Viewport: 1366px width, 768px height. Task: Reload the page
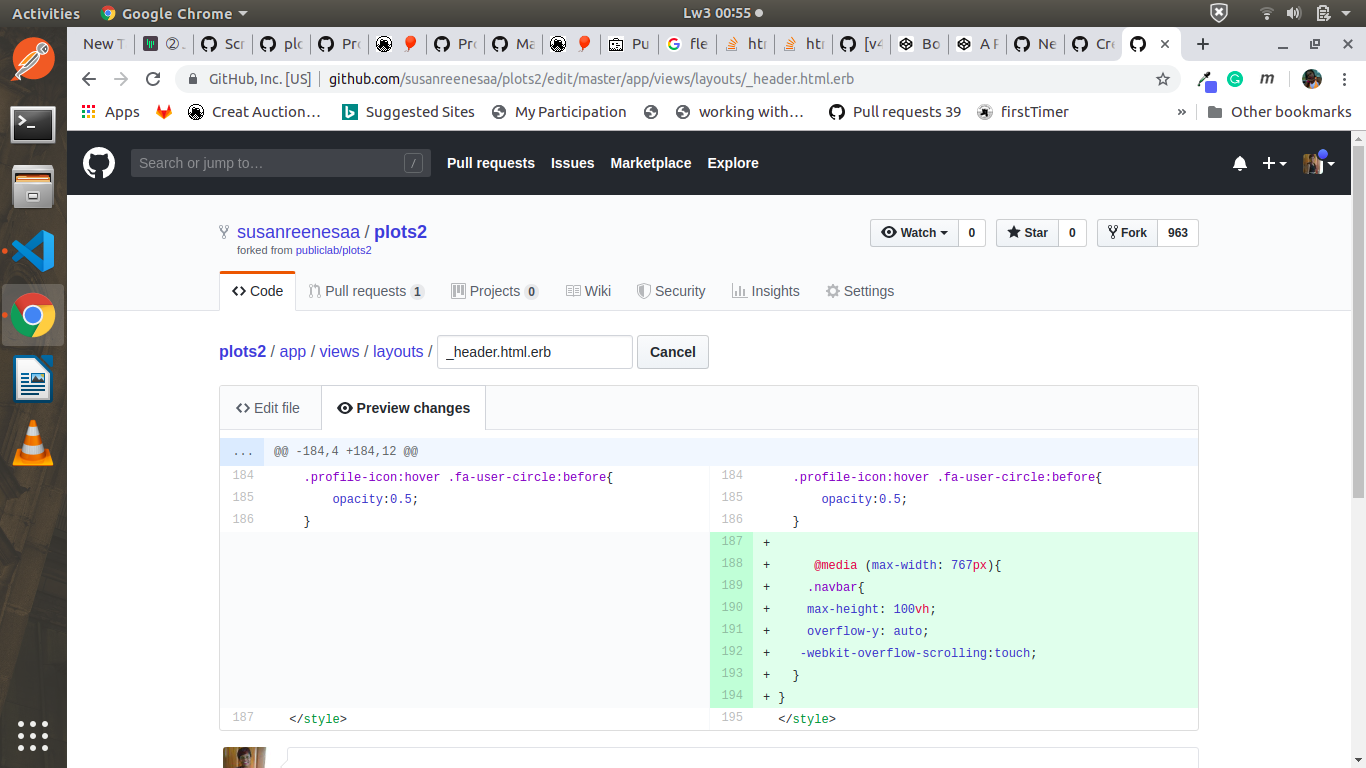153,79
